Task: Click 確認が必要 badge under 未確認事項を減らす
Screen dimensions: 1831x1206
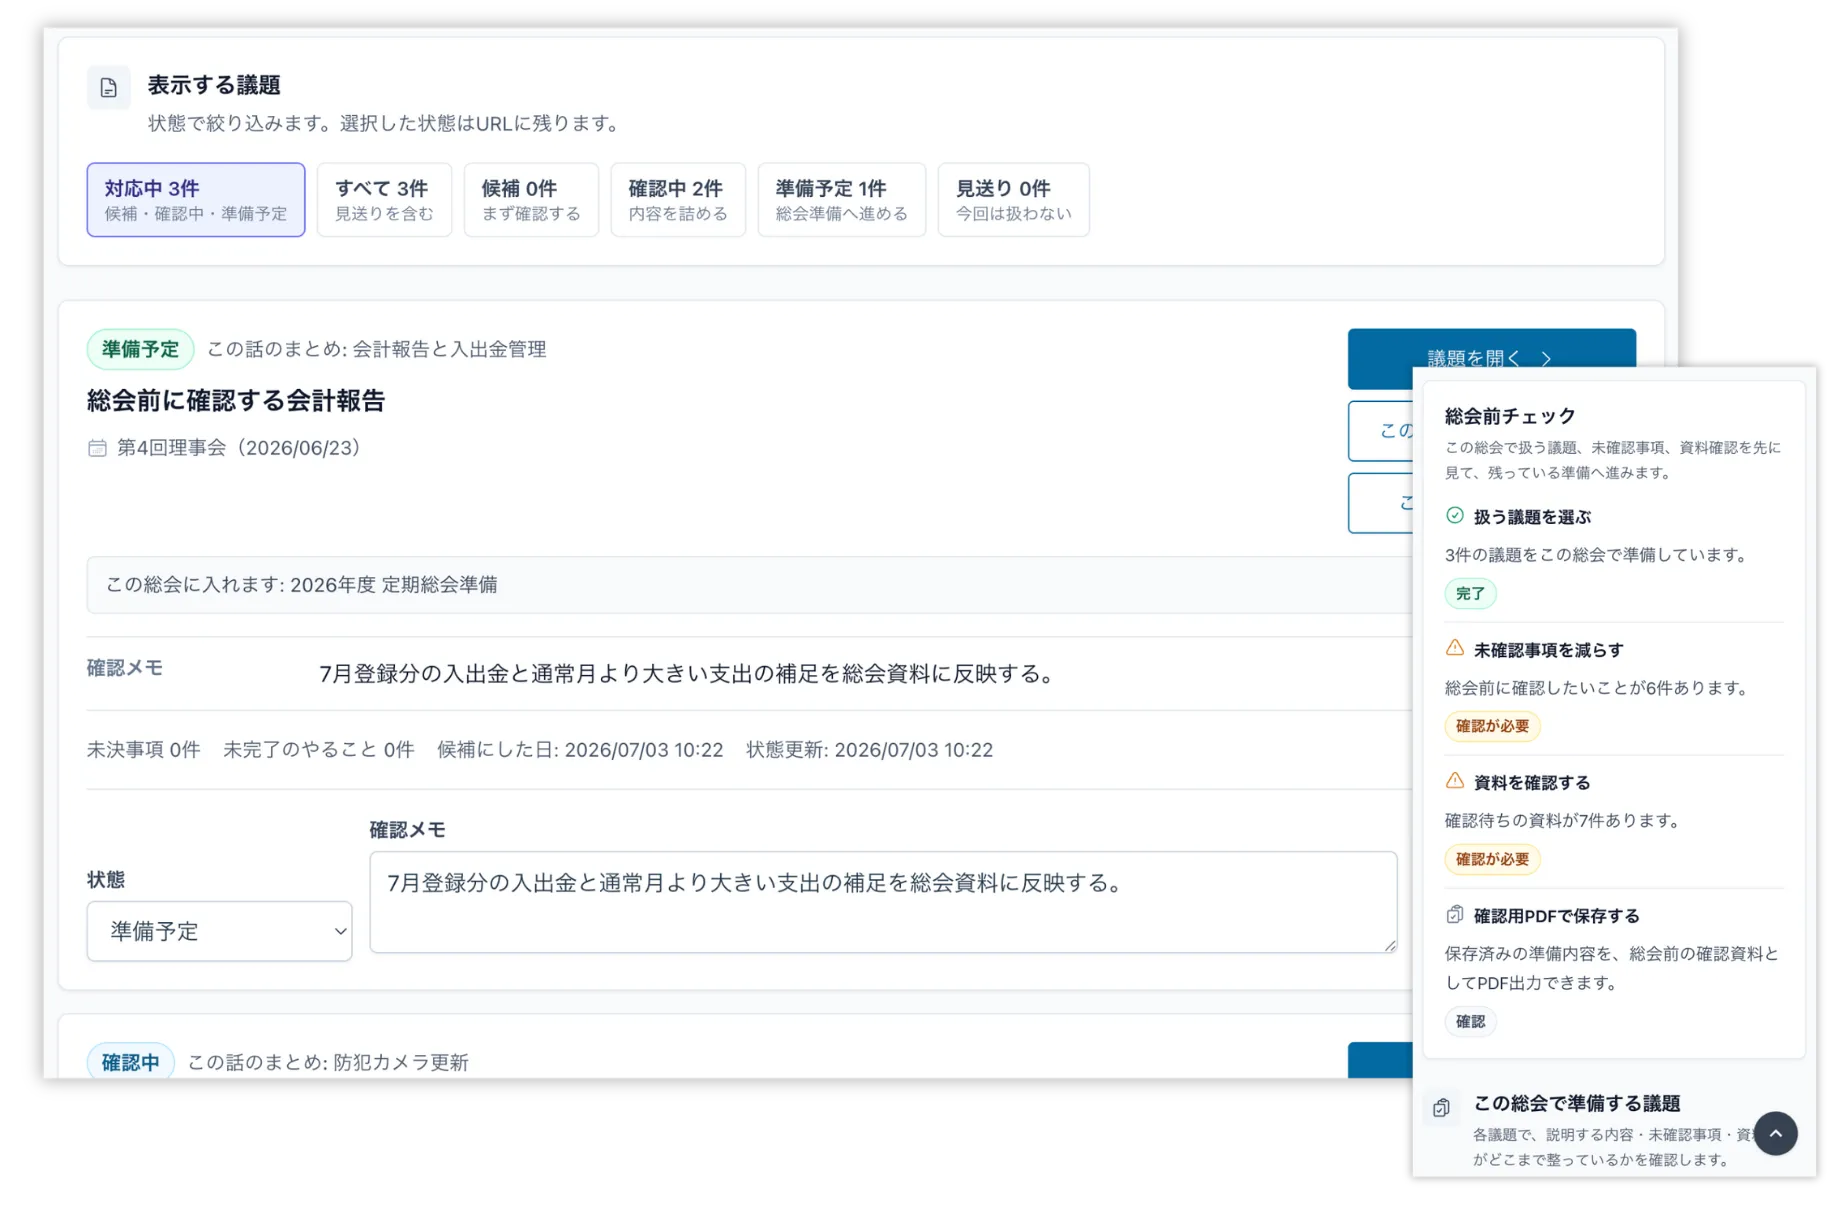Action: click(x=1492, y=726)
